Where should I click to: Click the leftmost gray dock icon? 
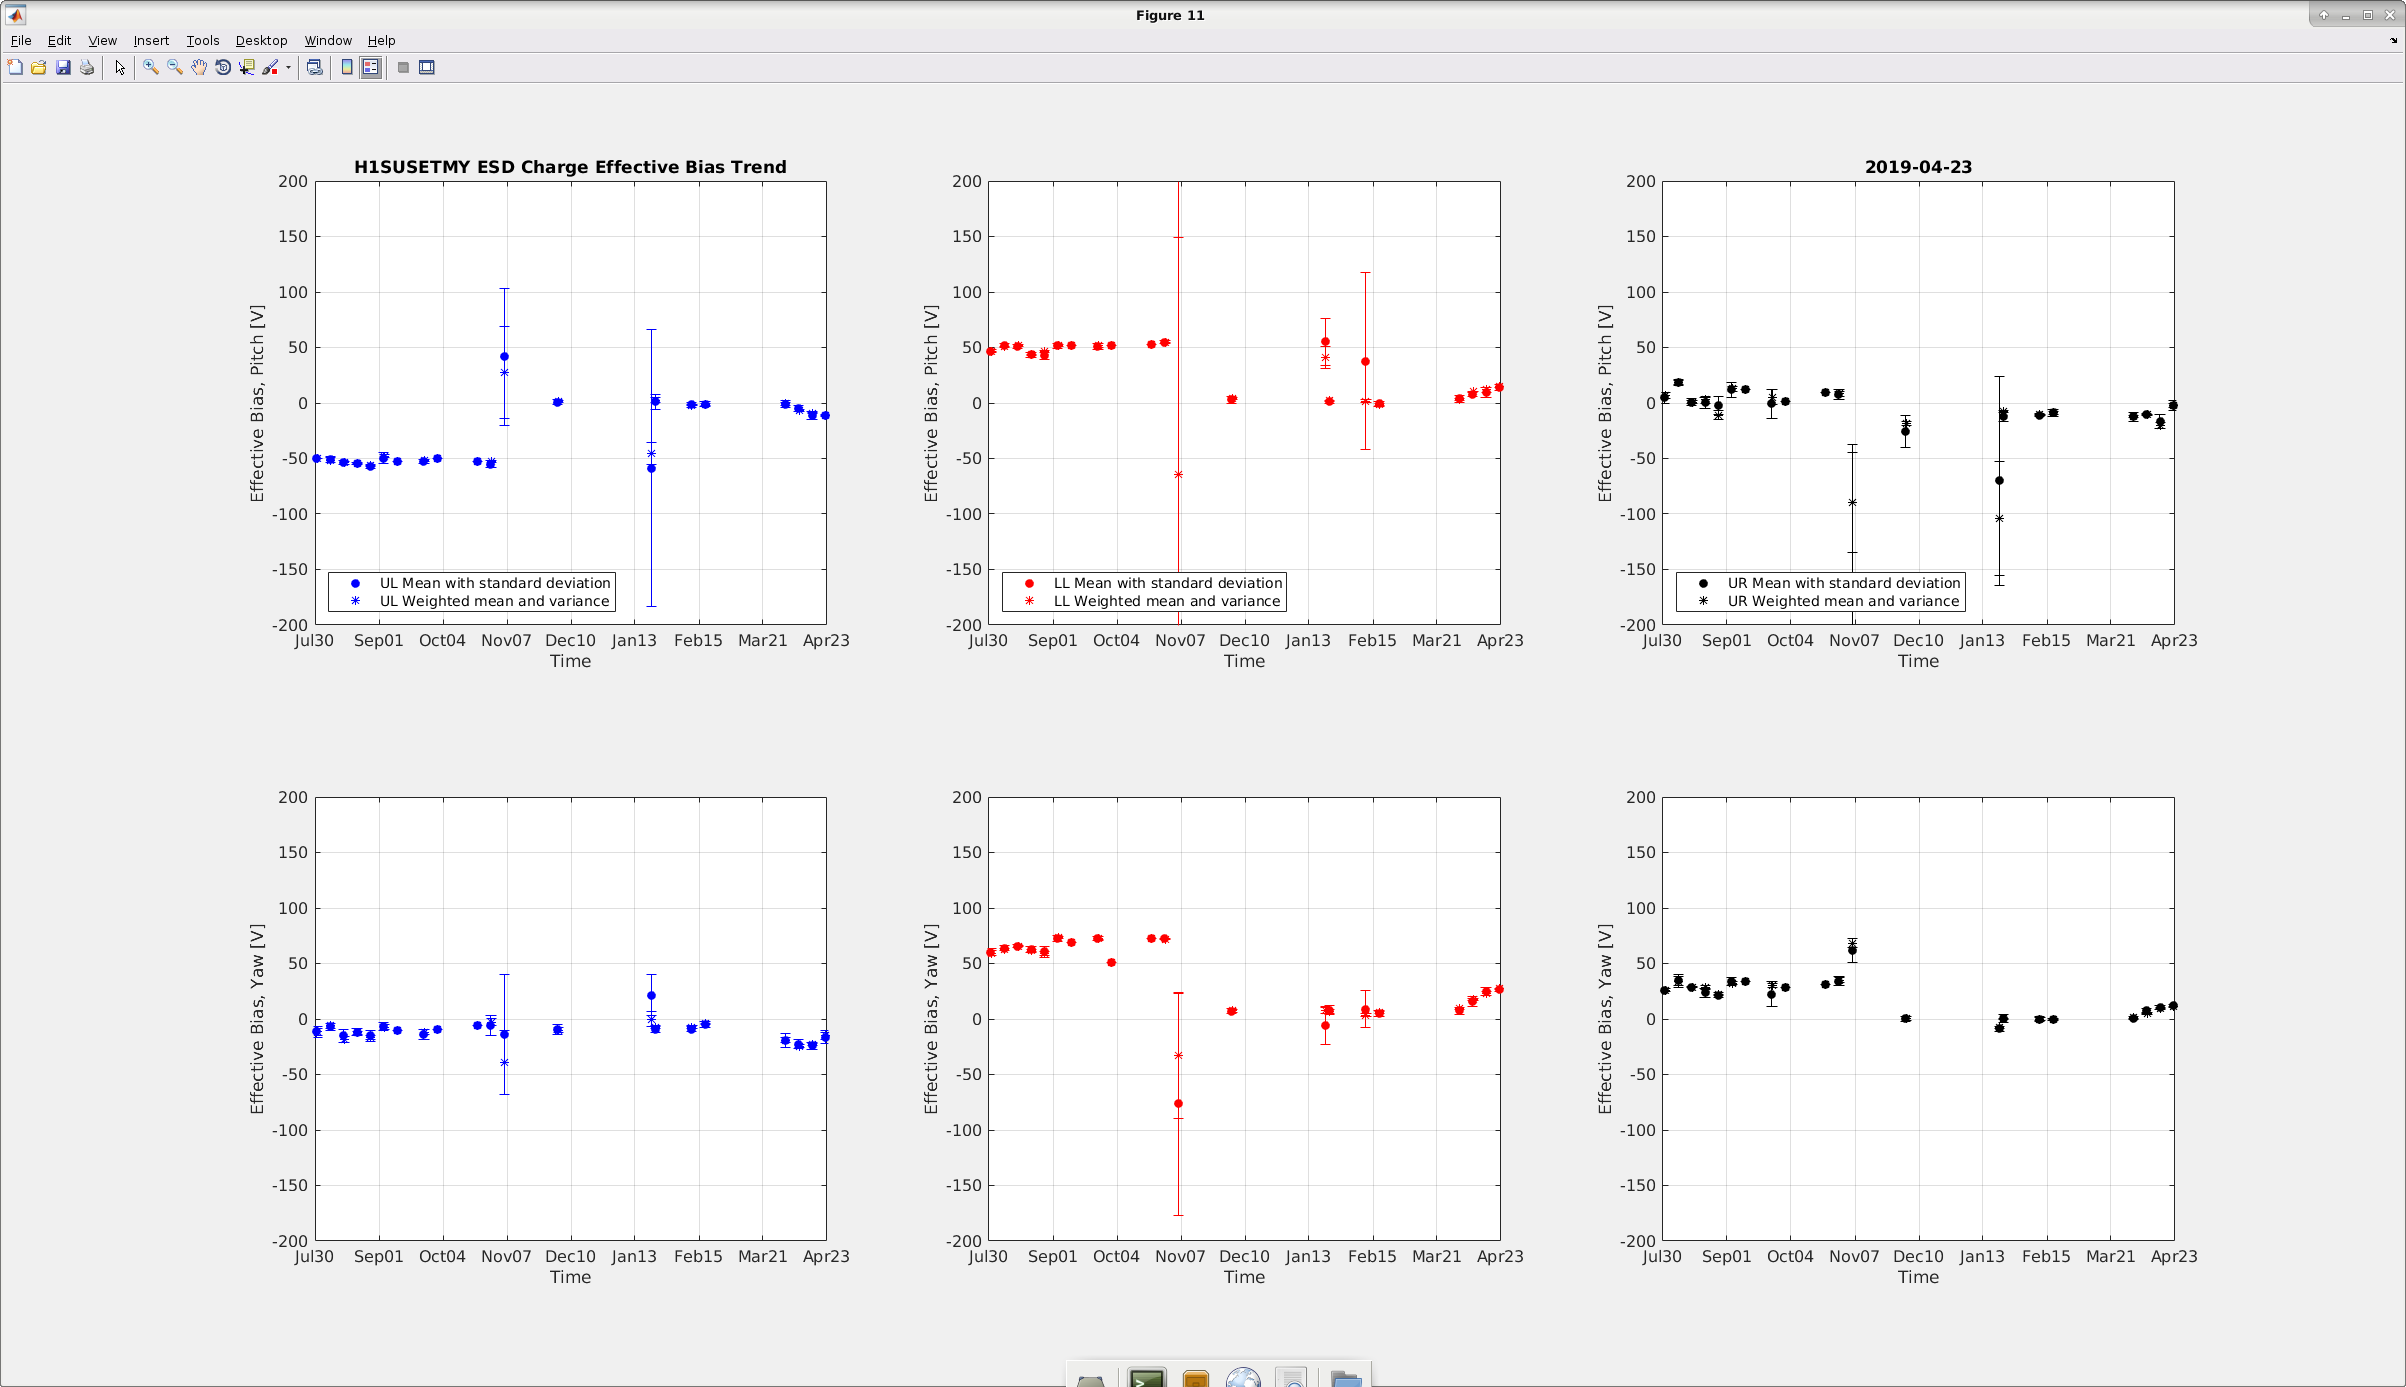coord(1091,1380)
